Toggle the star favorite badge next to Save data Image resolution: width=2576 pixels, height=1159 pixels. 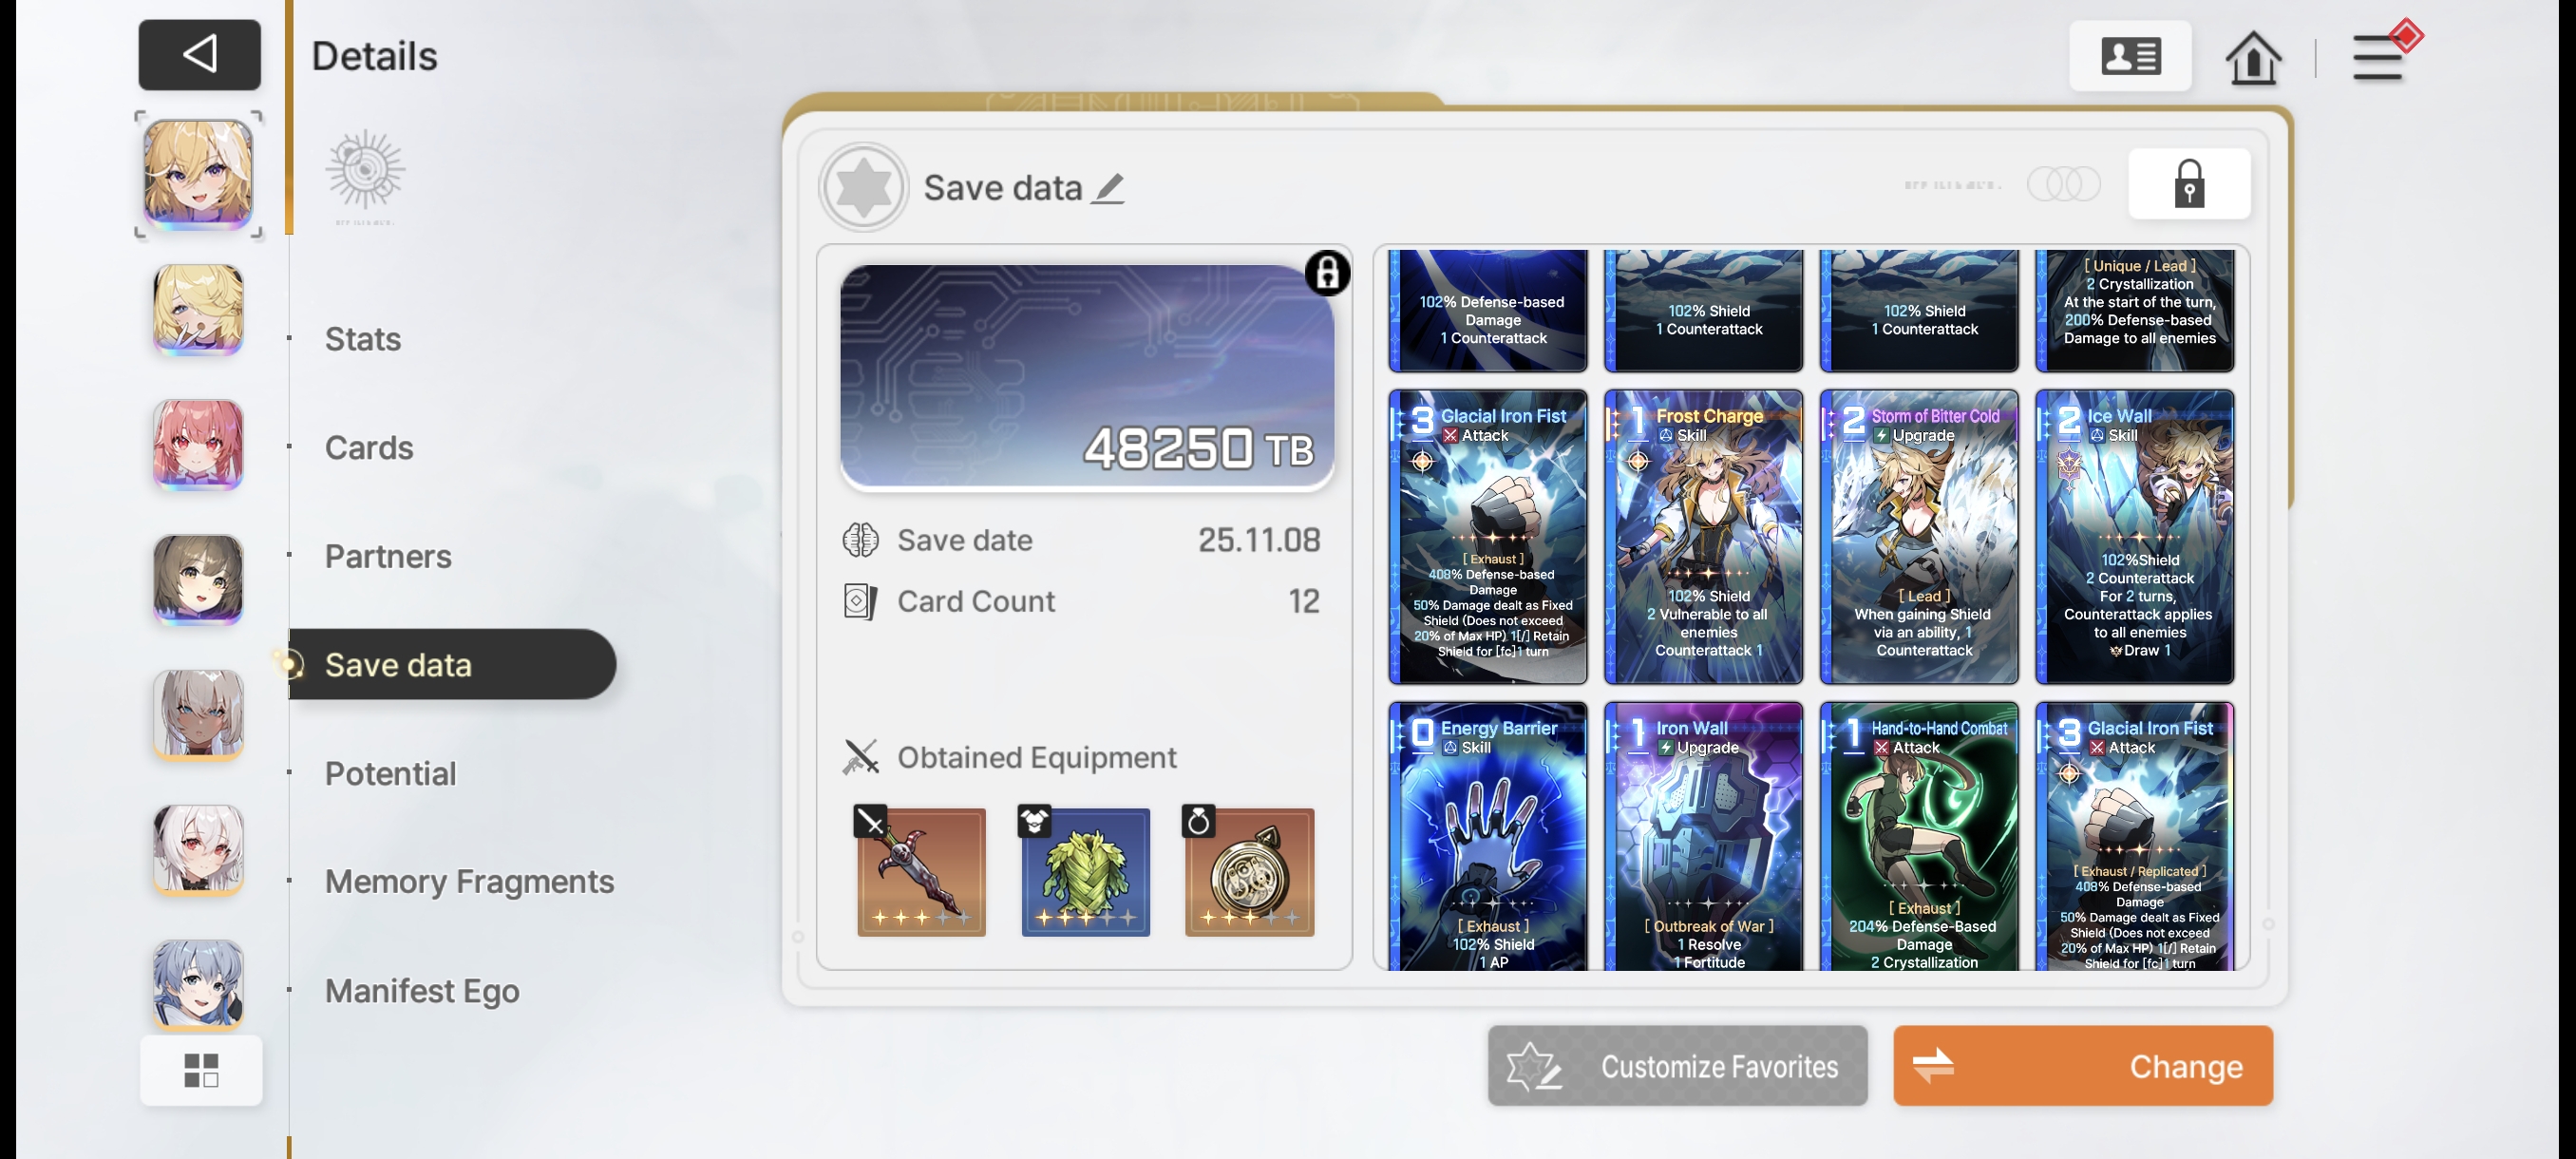pos(863,187)
